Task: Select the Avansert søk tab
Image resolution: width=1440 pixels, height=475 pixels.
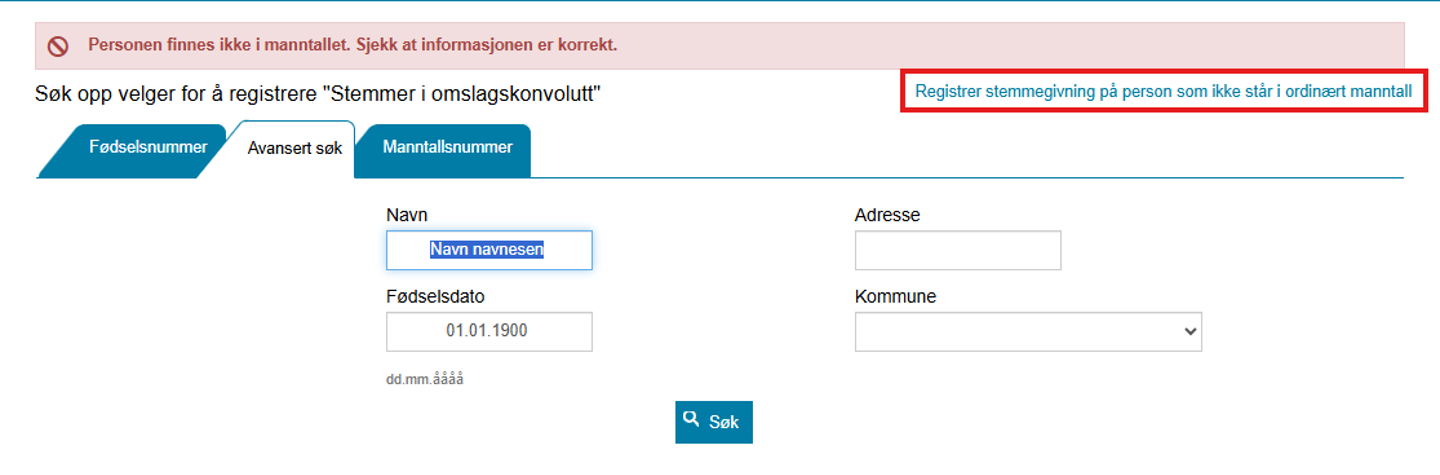Action: (x=295, y=149)
